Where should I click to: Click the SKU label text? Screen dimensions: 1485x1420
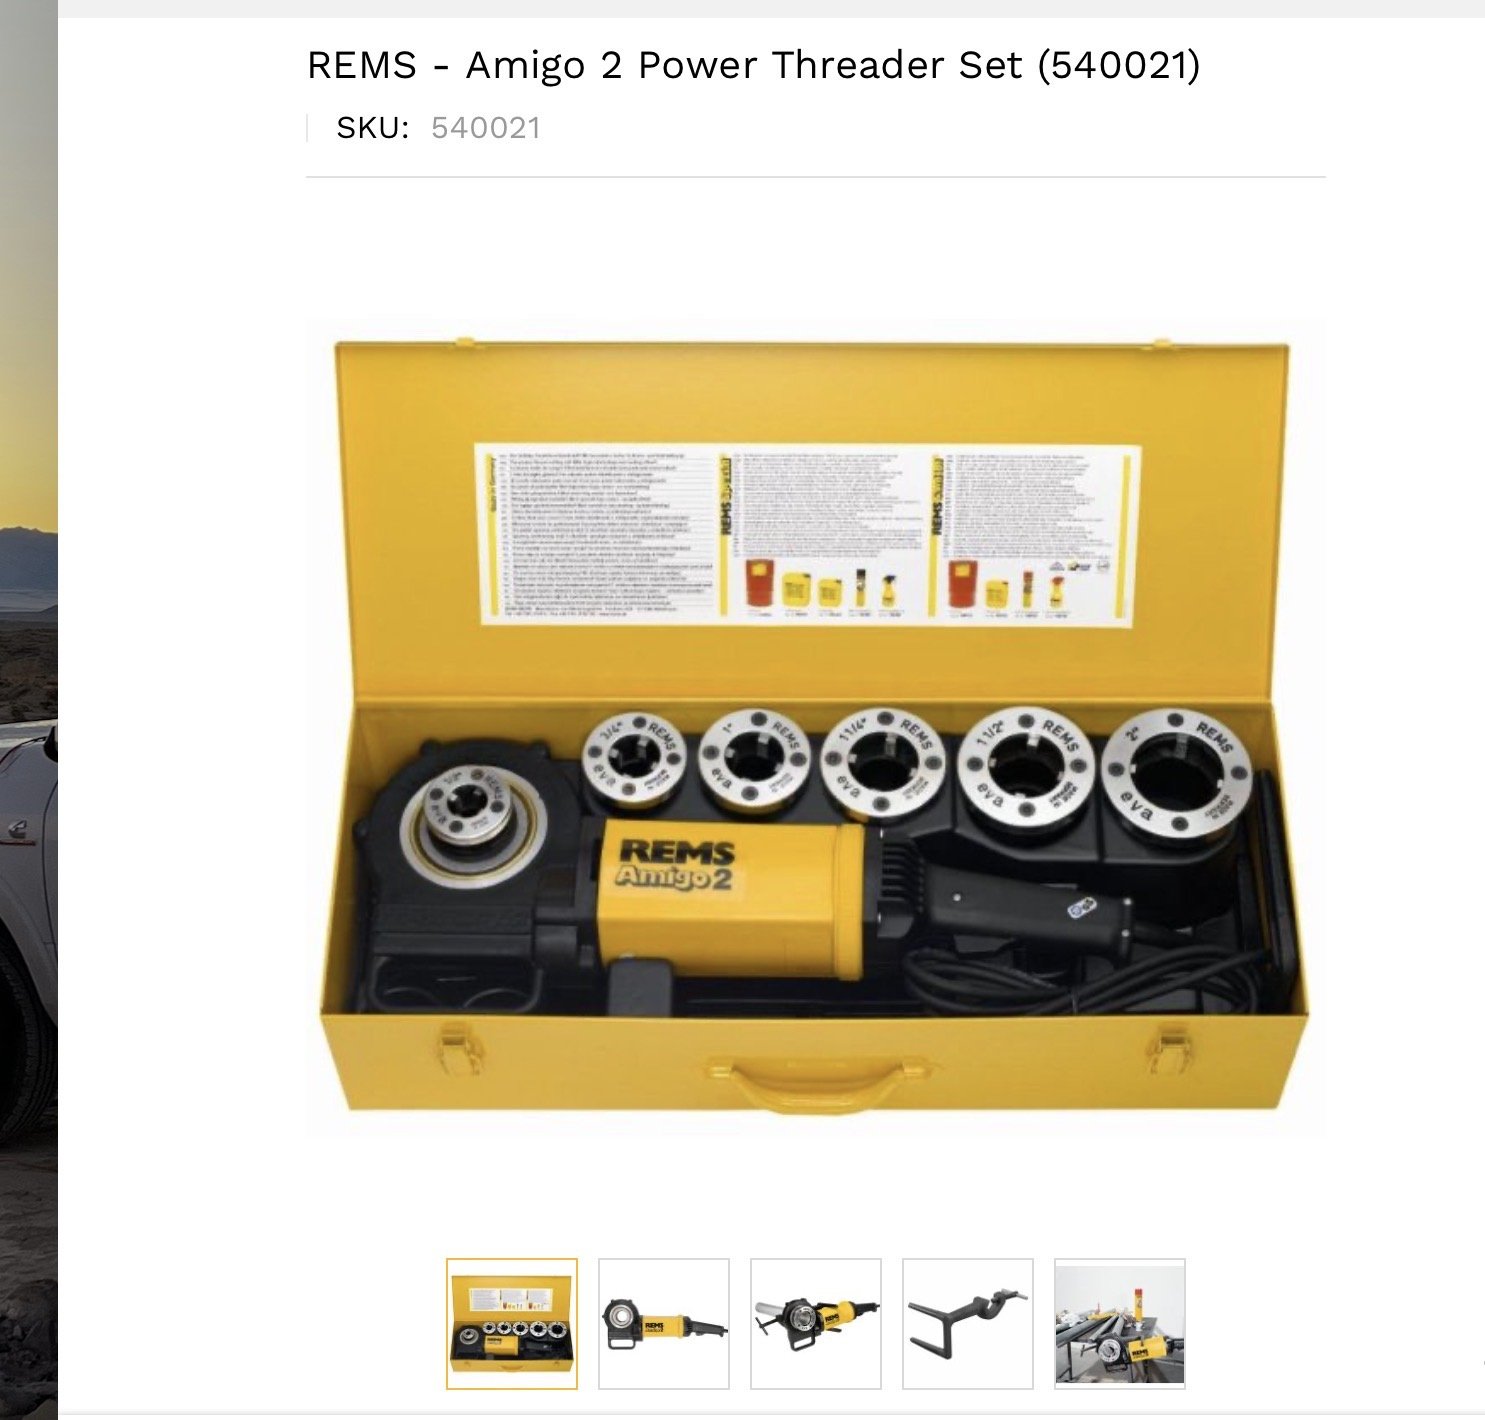pyautogui.click(x=373, y=128)
